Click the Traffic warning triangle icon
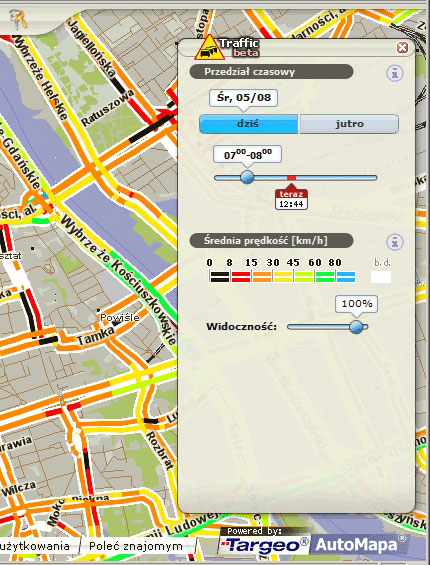Screen dimensions: 430x565 (209, 48)
